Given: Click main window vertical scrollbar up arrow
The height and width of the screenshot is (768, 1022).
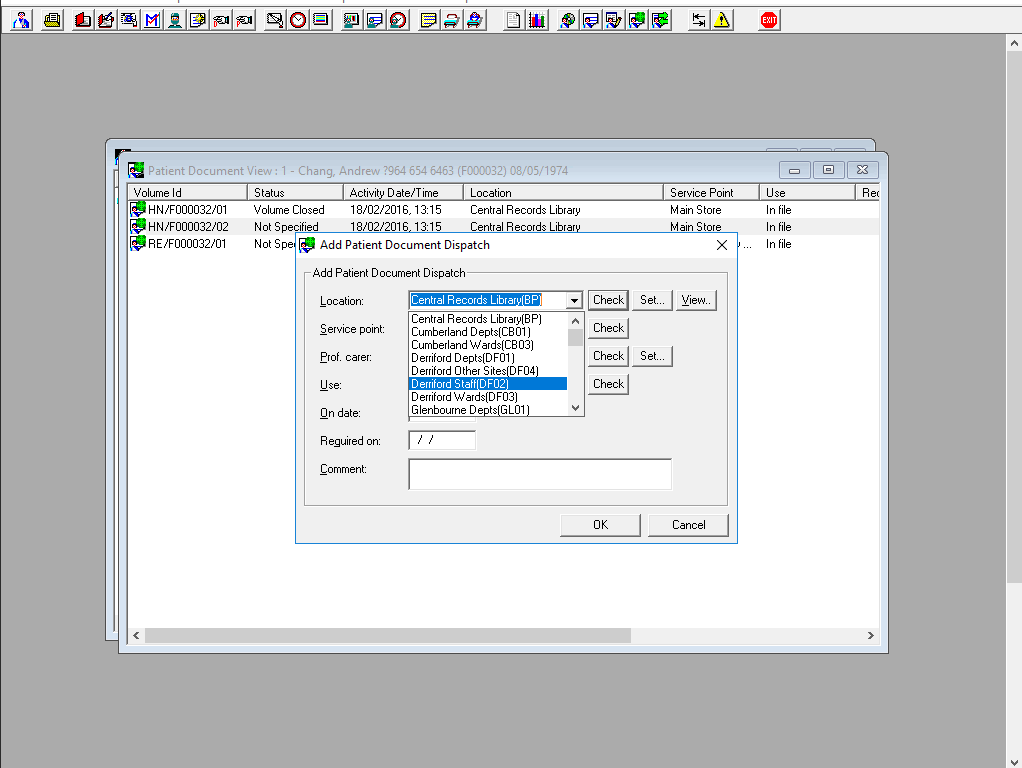Looking at the screenshot, I should [x=1014, y=44].
